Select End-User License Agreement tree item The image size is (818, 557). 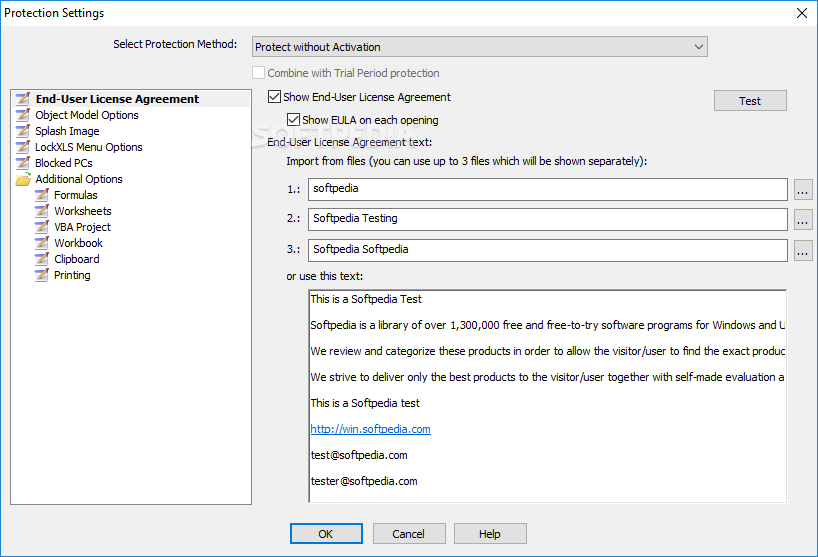[x=117, y=99]
